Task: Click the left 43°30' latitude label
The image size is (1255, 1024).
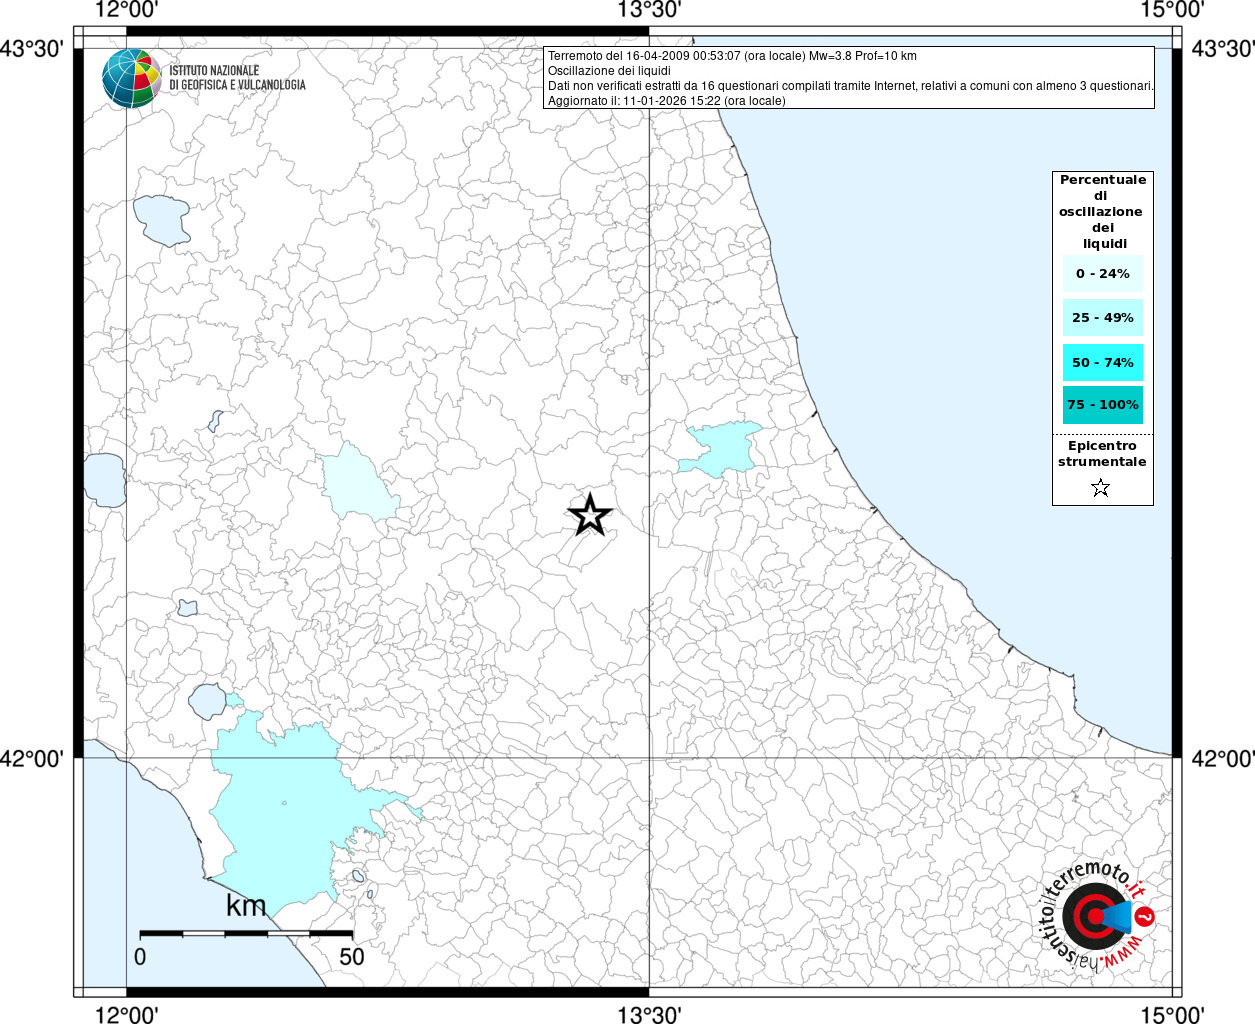Action: tap(32, 48)
